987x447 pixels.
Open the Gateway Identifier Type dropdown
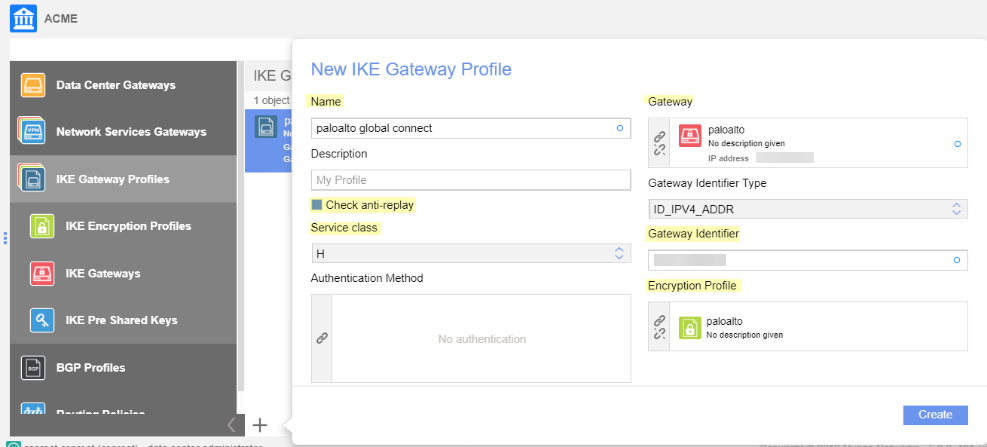[x=807, y=208]
